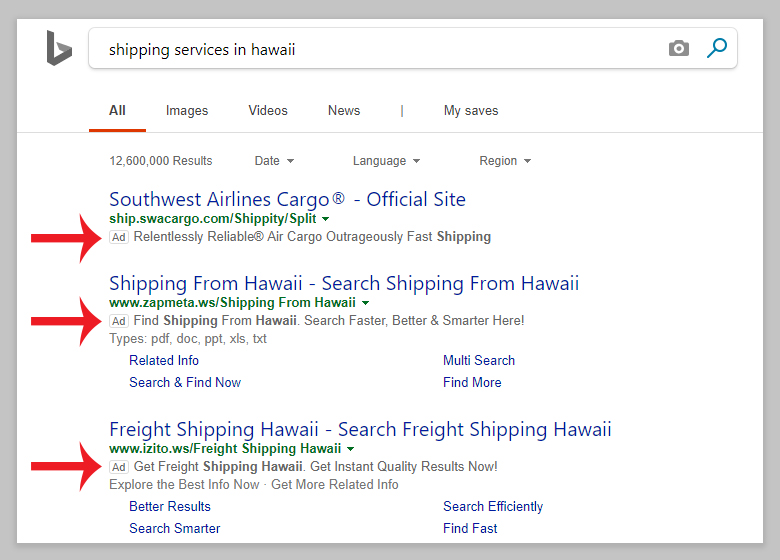
Task: Click the Multi Search sitelink
Action: click(x=479, y=361)
